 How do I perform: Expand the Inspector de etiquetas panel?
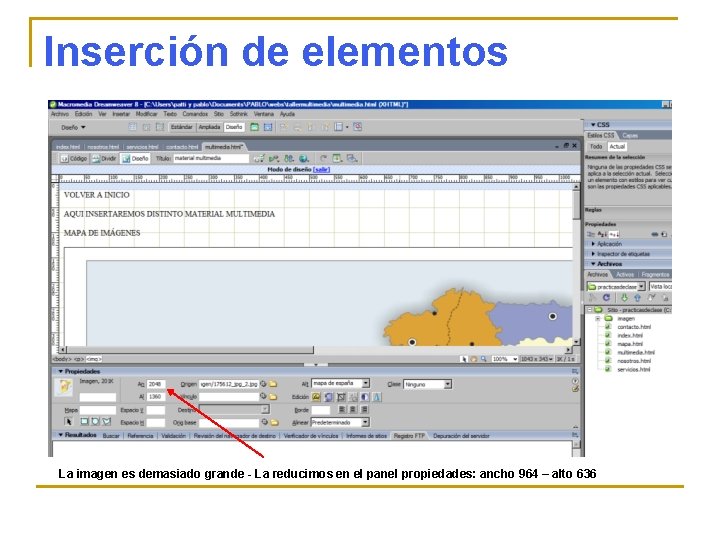tap(593, 254)
